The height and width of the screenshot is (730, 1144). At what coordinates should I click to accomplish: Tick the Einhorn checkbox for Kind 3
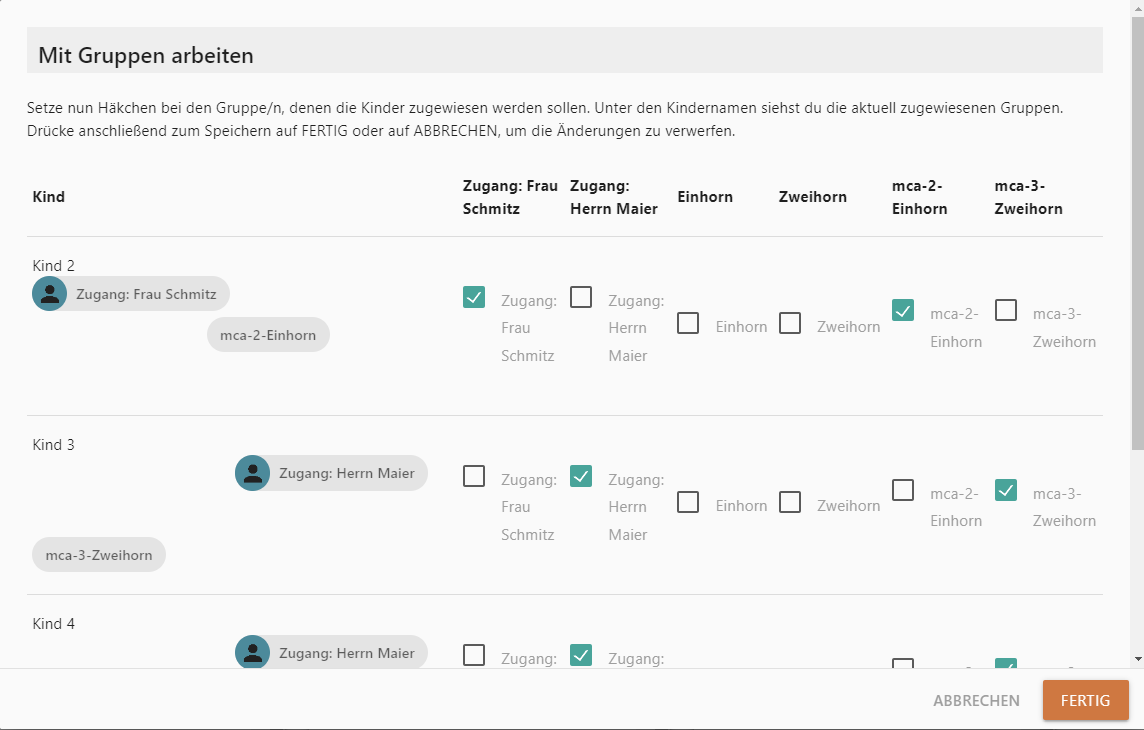tap(688, 502)
